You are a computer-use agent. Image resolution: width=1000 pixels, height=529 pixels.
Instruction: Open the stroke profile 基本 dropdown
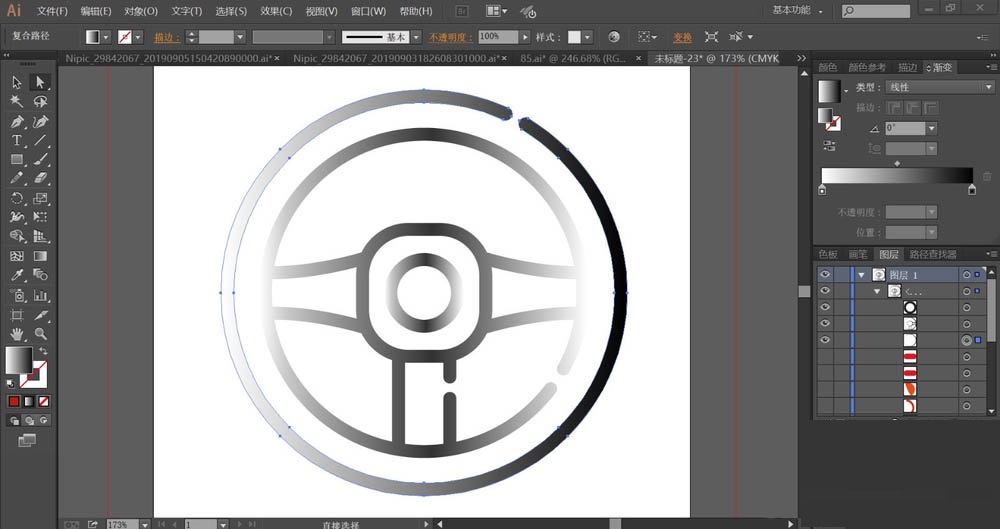[416, 38]
